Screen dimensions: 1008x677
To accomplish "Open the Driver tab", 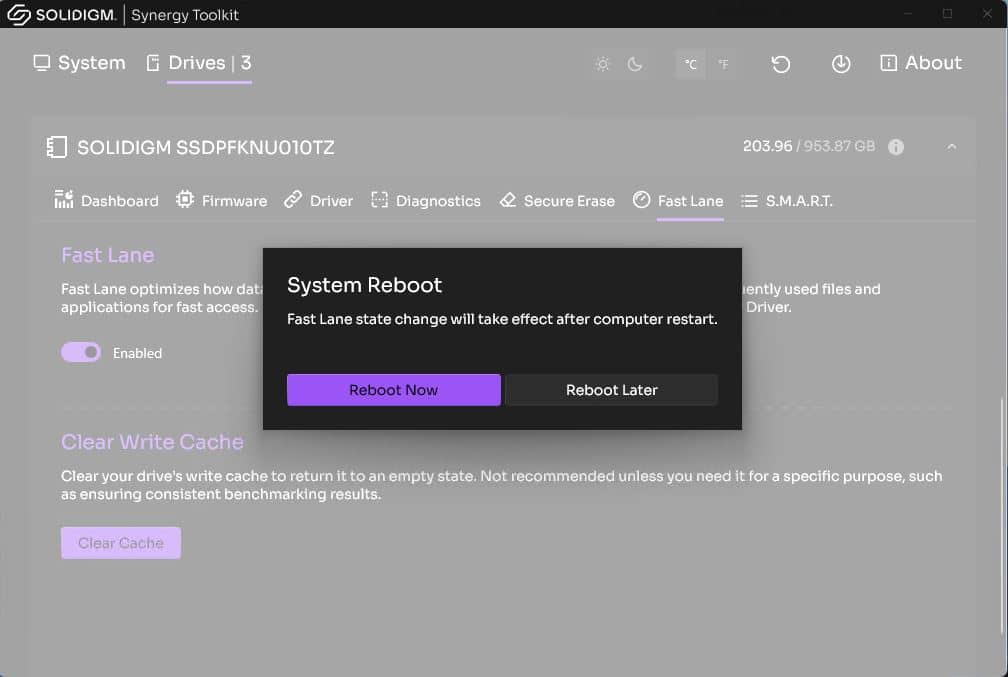I will [319, 201].
